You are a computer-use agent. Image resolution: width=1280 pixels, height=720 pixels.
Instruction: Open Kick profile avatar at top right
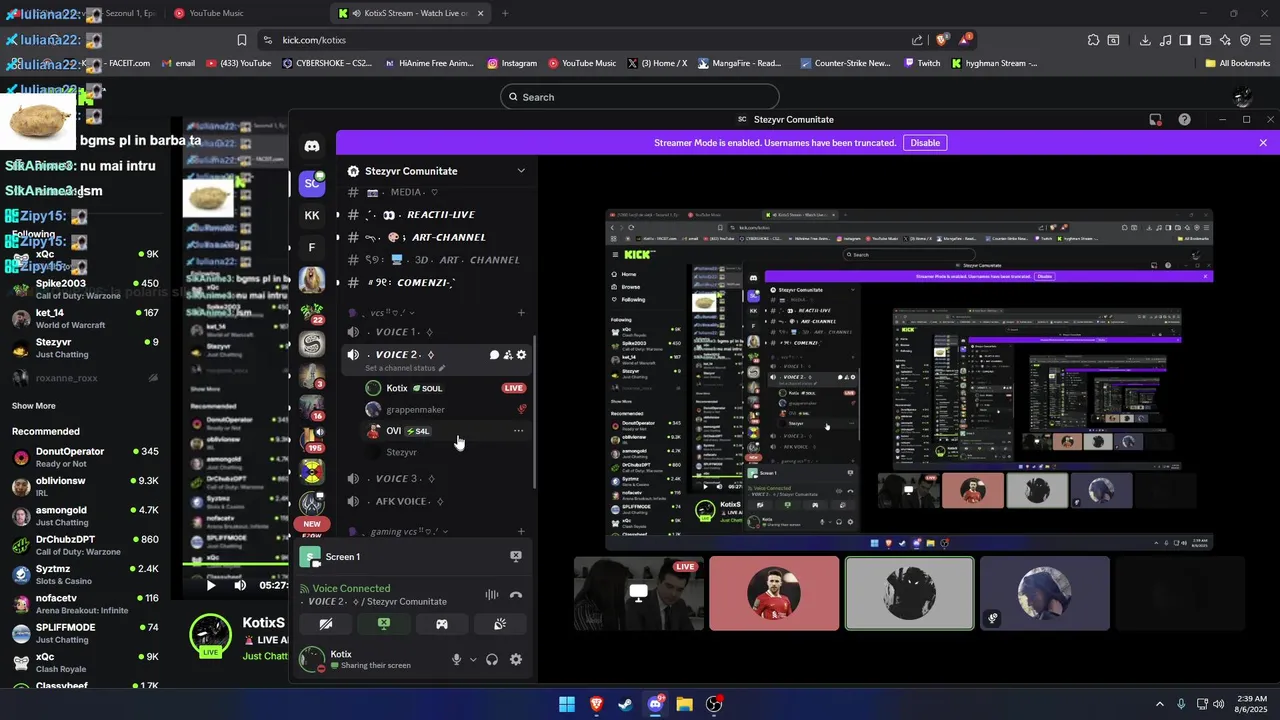(1243, 97)
